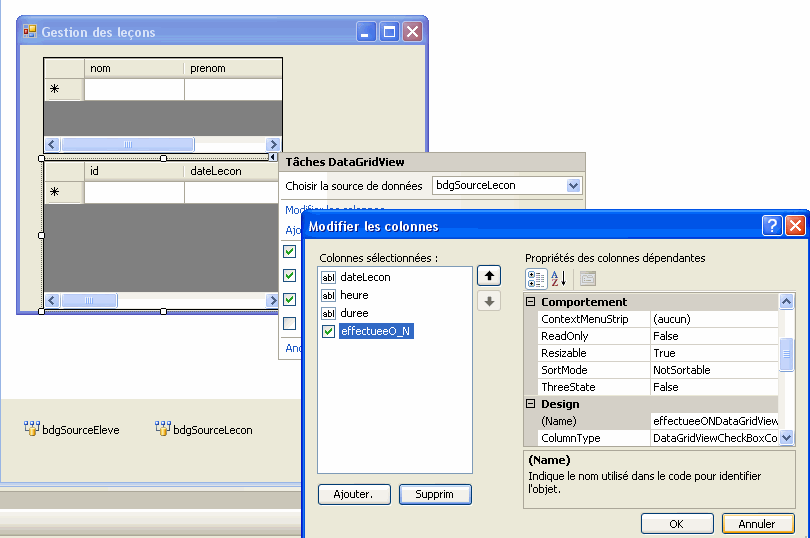Select the ColumnType property row

658,438
